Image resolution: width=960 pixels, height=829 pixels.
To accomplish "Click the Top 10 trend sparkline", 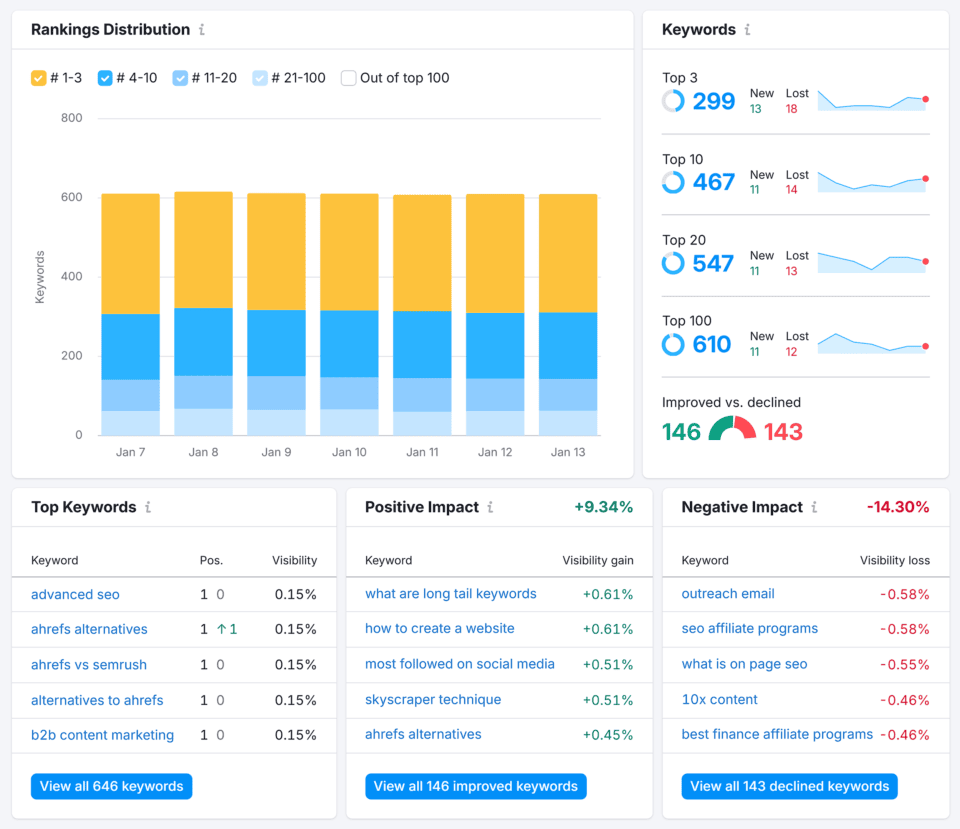I will 872,181.
